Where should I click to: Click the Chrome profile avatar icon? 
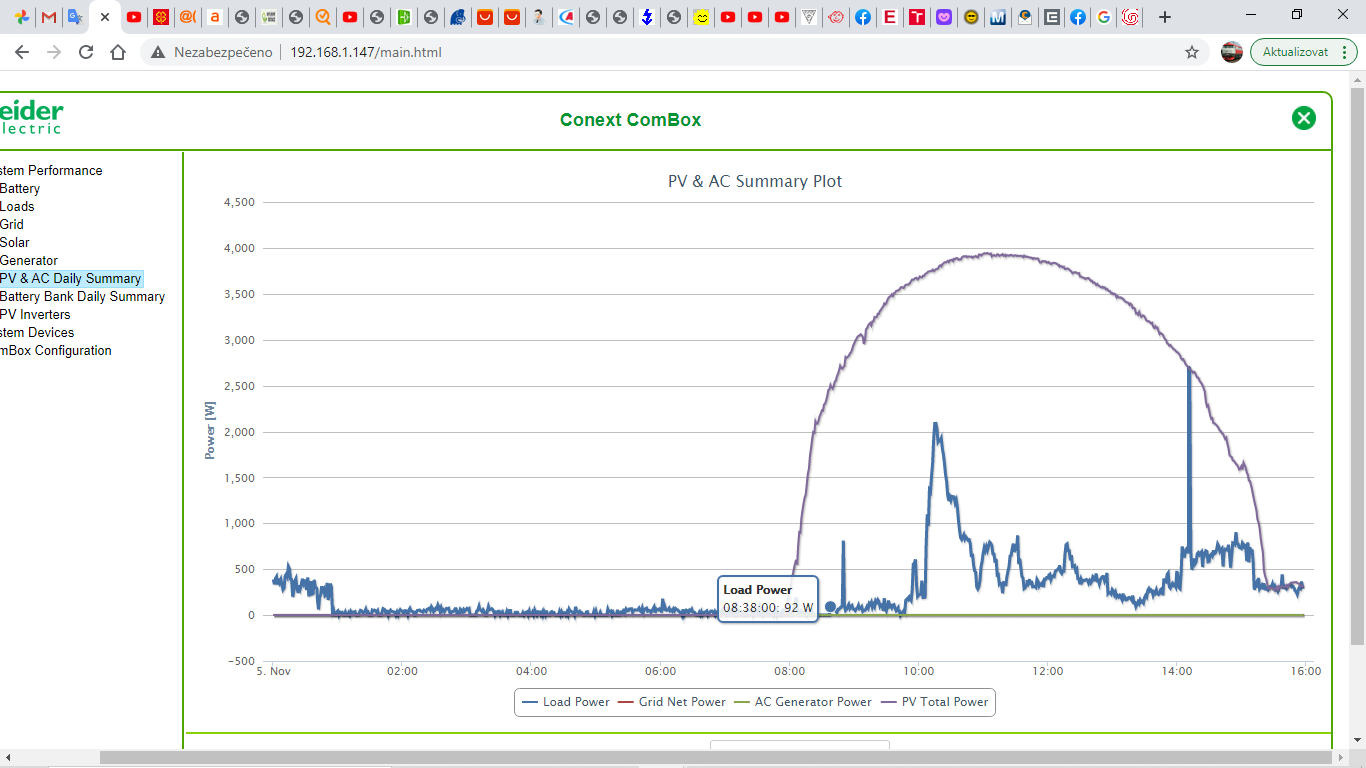(1231, 52)
